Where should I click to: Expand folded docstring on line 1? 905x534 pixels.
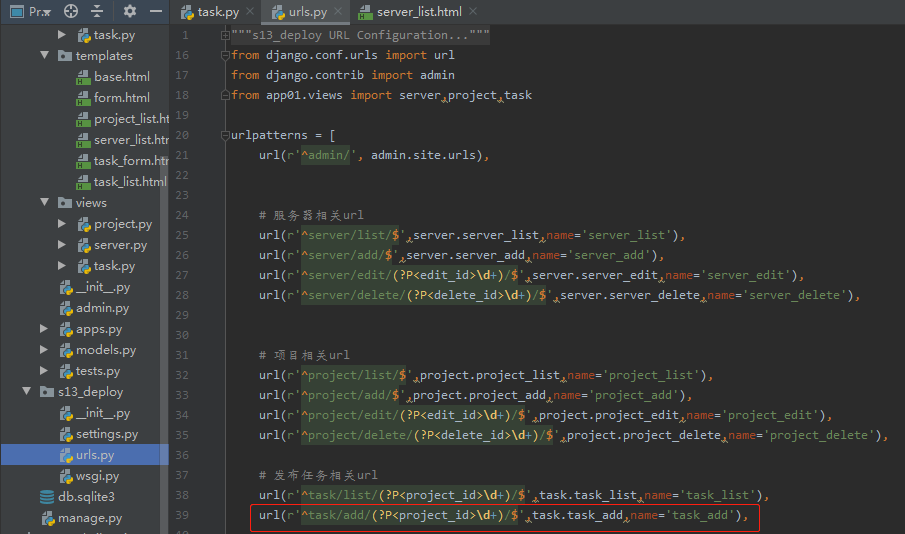225,35
